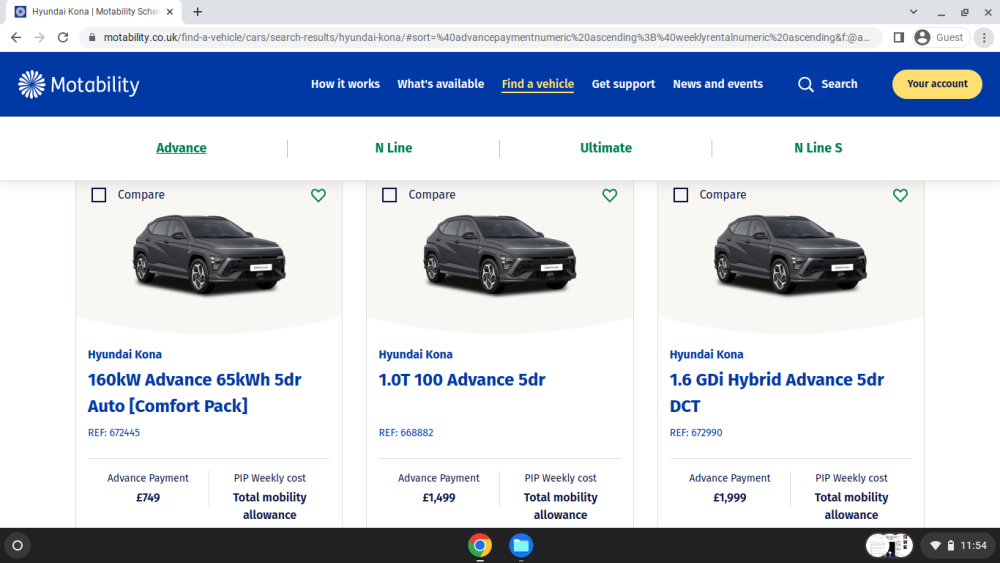Open What's available menu
This screenshot has height=563, width=1000.
point(441,84)
